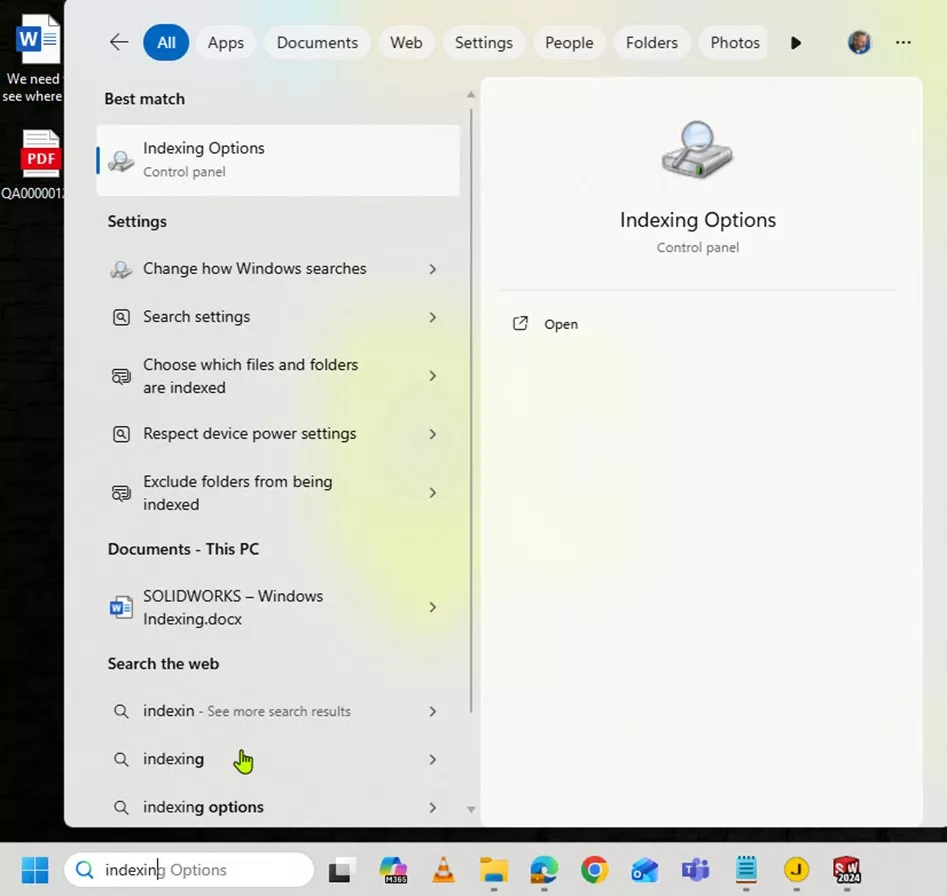Screen dimensions: 947x896
Task: Open the user profile picture
Action: 859,42
